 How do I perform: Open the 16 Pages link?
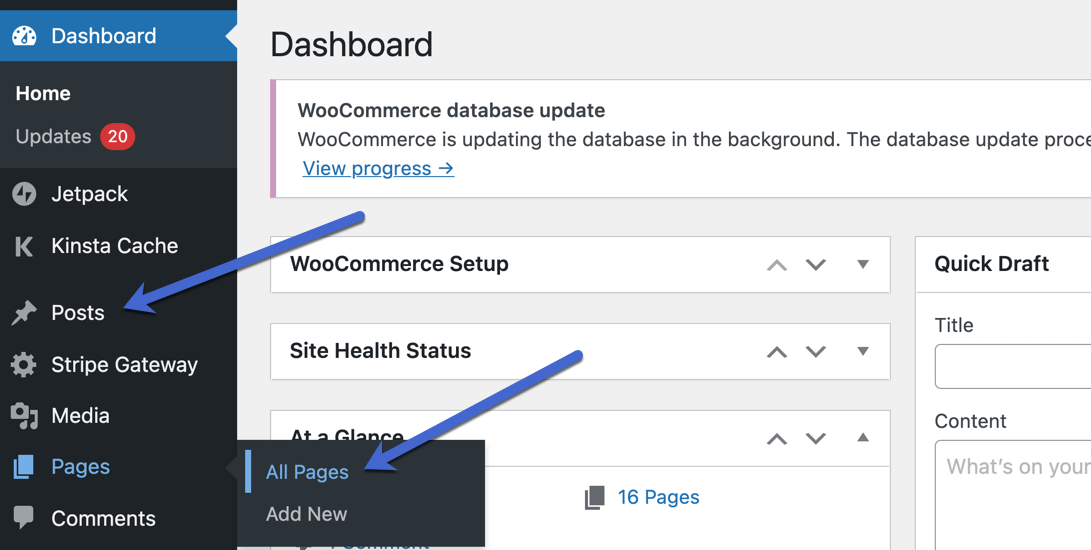click(x=658, y=497)
